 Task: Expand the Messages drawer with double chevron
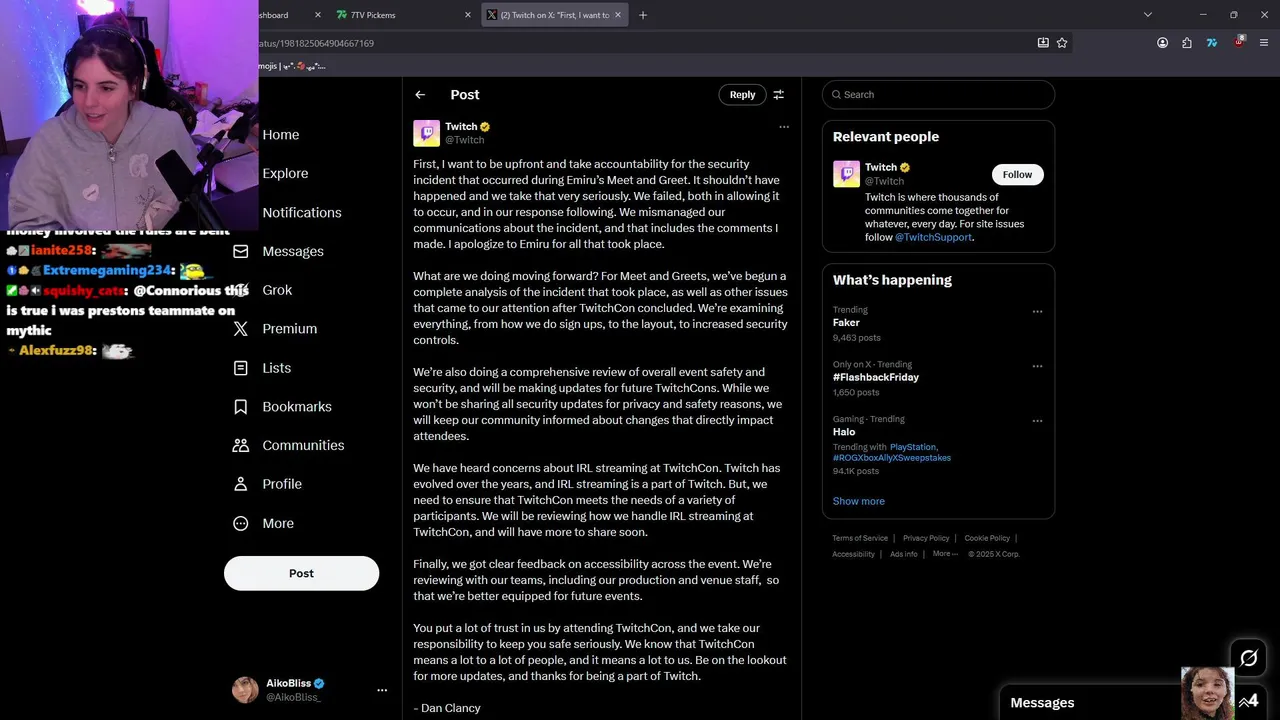(x=1244, y=702)
